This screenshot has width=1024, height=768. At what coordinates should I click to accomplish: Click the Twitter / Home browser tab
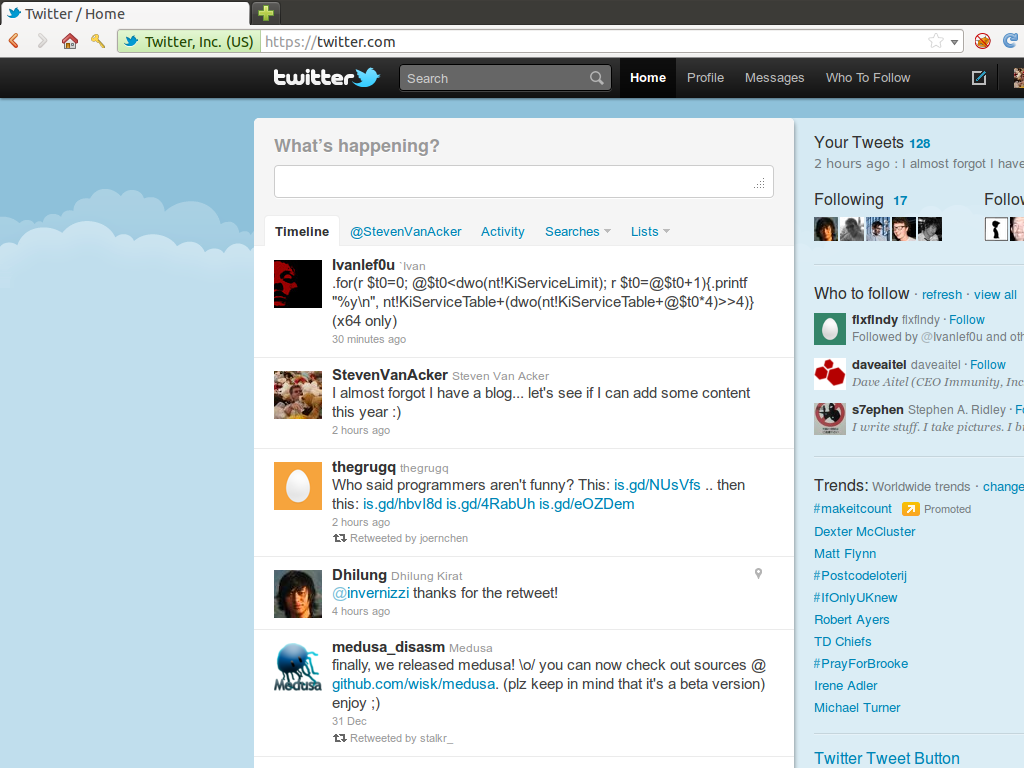(x=124, y=13)
